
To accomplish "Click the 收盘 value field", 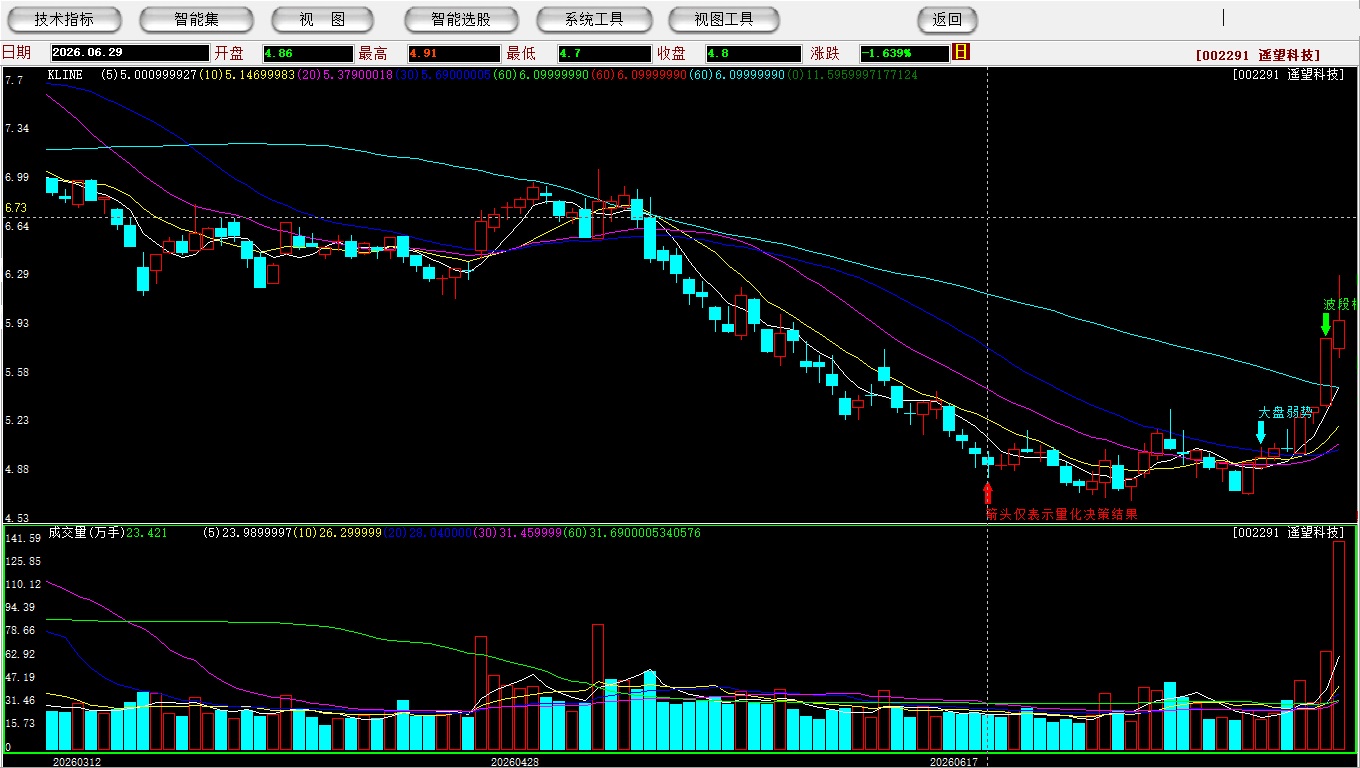I will 754,53.
